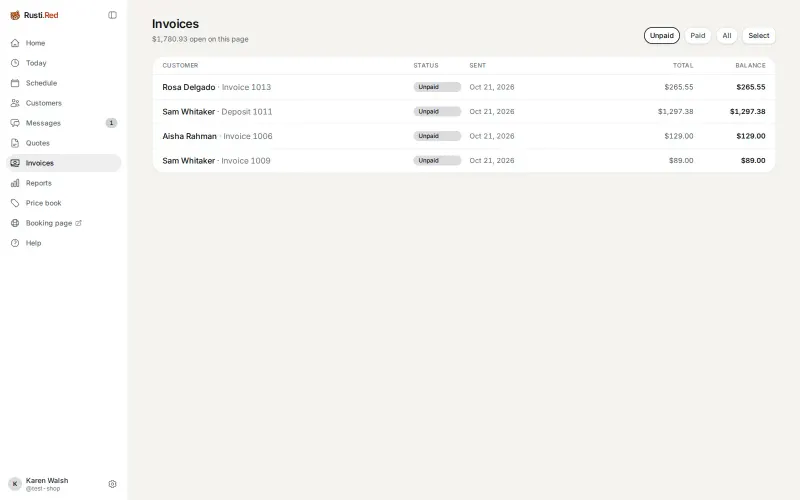This screenshot has width=800, height=500.
Task: Click Unpaid status badge for Invoice 1013
Action: (437, 87)
